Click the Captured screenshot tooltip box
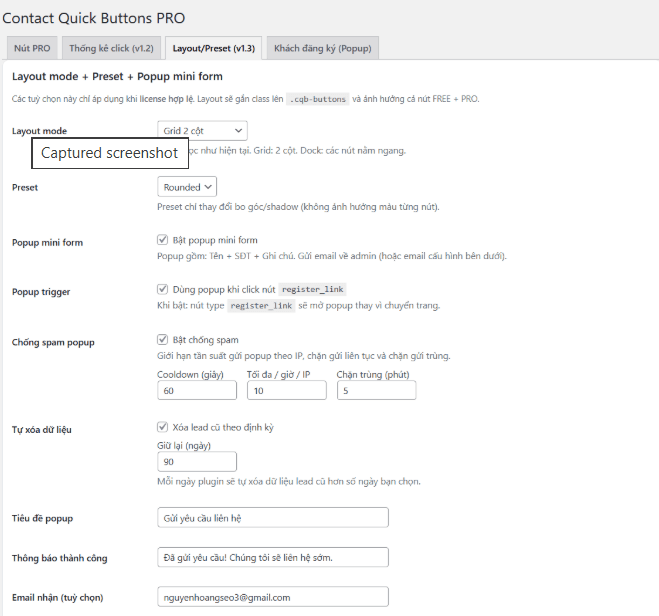The width and height of the screenshot is (659, 616). [x=109, y=153]
